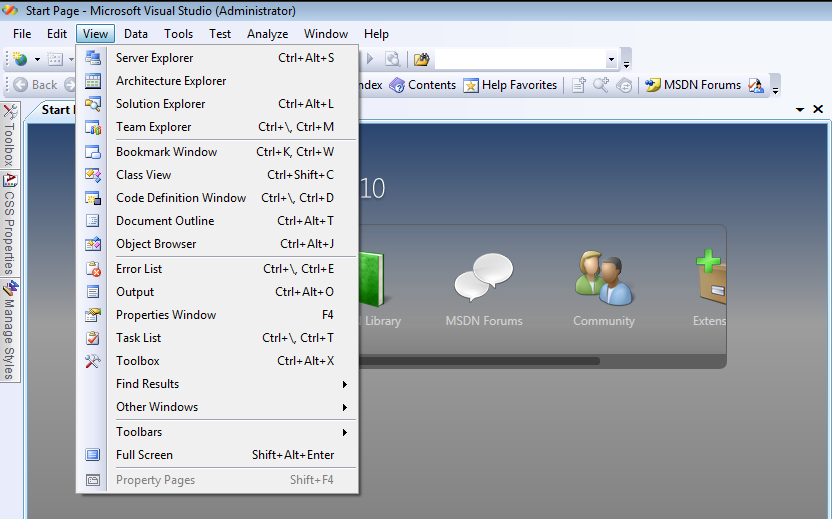Image resolution: width=832 pixels, height=519 pixels.
Task: Open the toolbar combo box dropdown arrow
Action: (611, 59)
